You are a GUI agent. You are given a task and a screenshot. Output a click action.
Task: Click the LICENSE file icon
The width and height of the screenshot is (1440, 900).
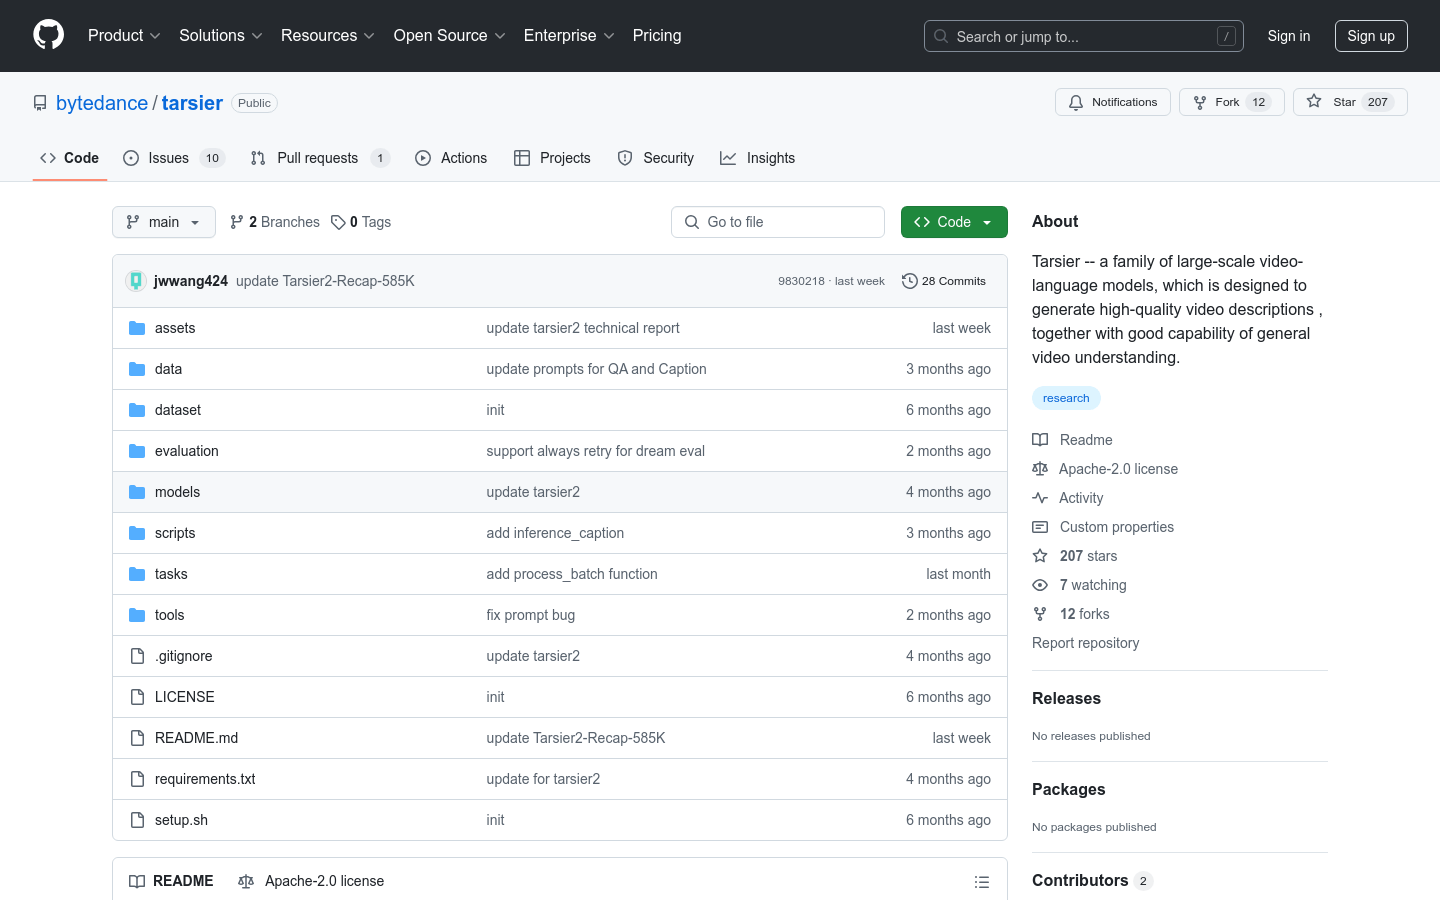click(137, 697)
